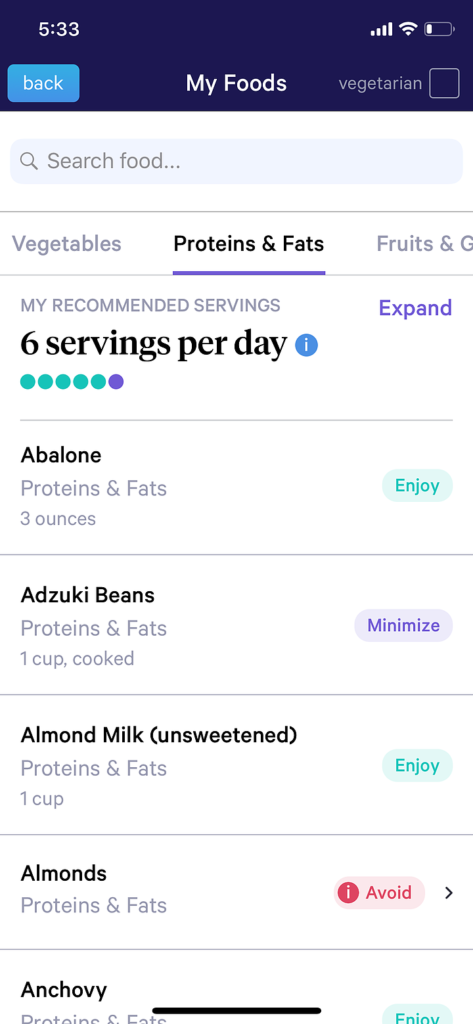
Task: Focus the Search food input field
Action: coord(236,161)
